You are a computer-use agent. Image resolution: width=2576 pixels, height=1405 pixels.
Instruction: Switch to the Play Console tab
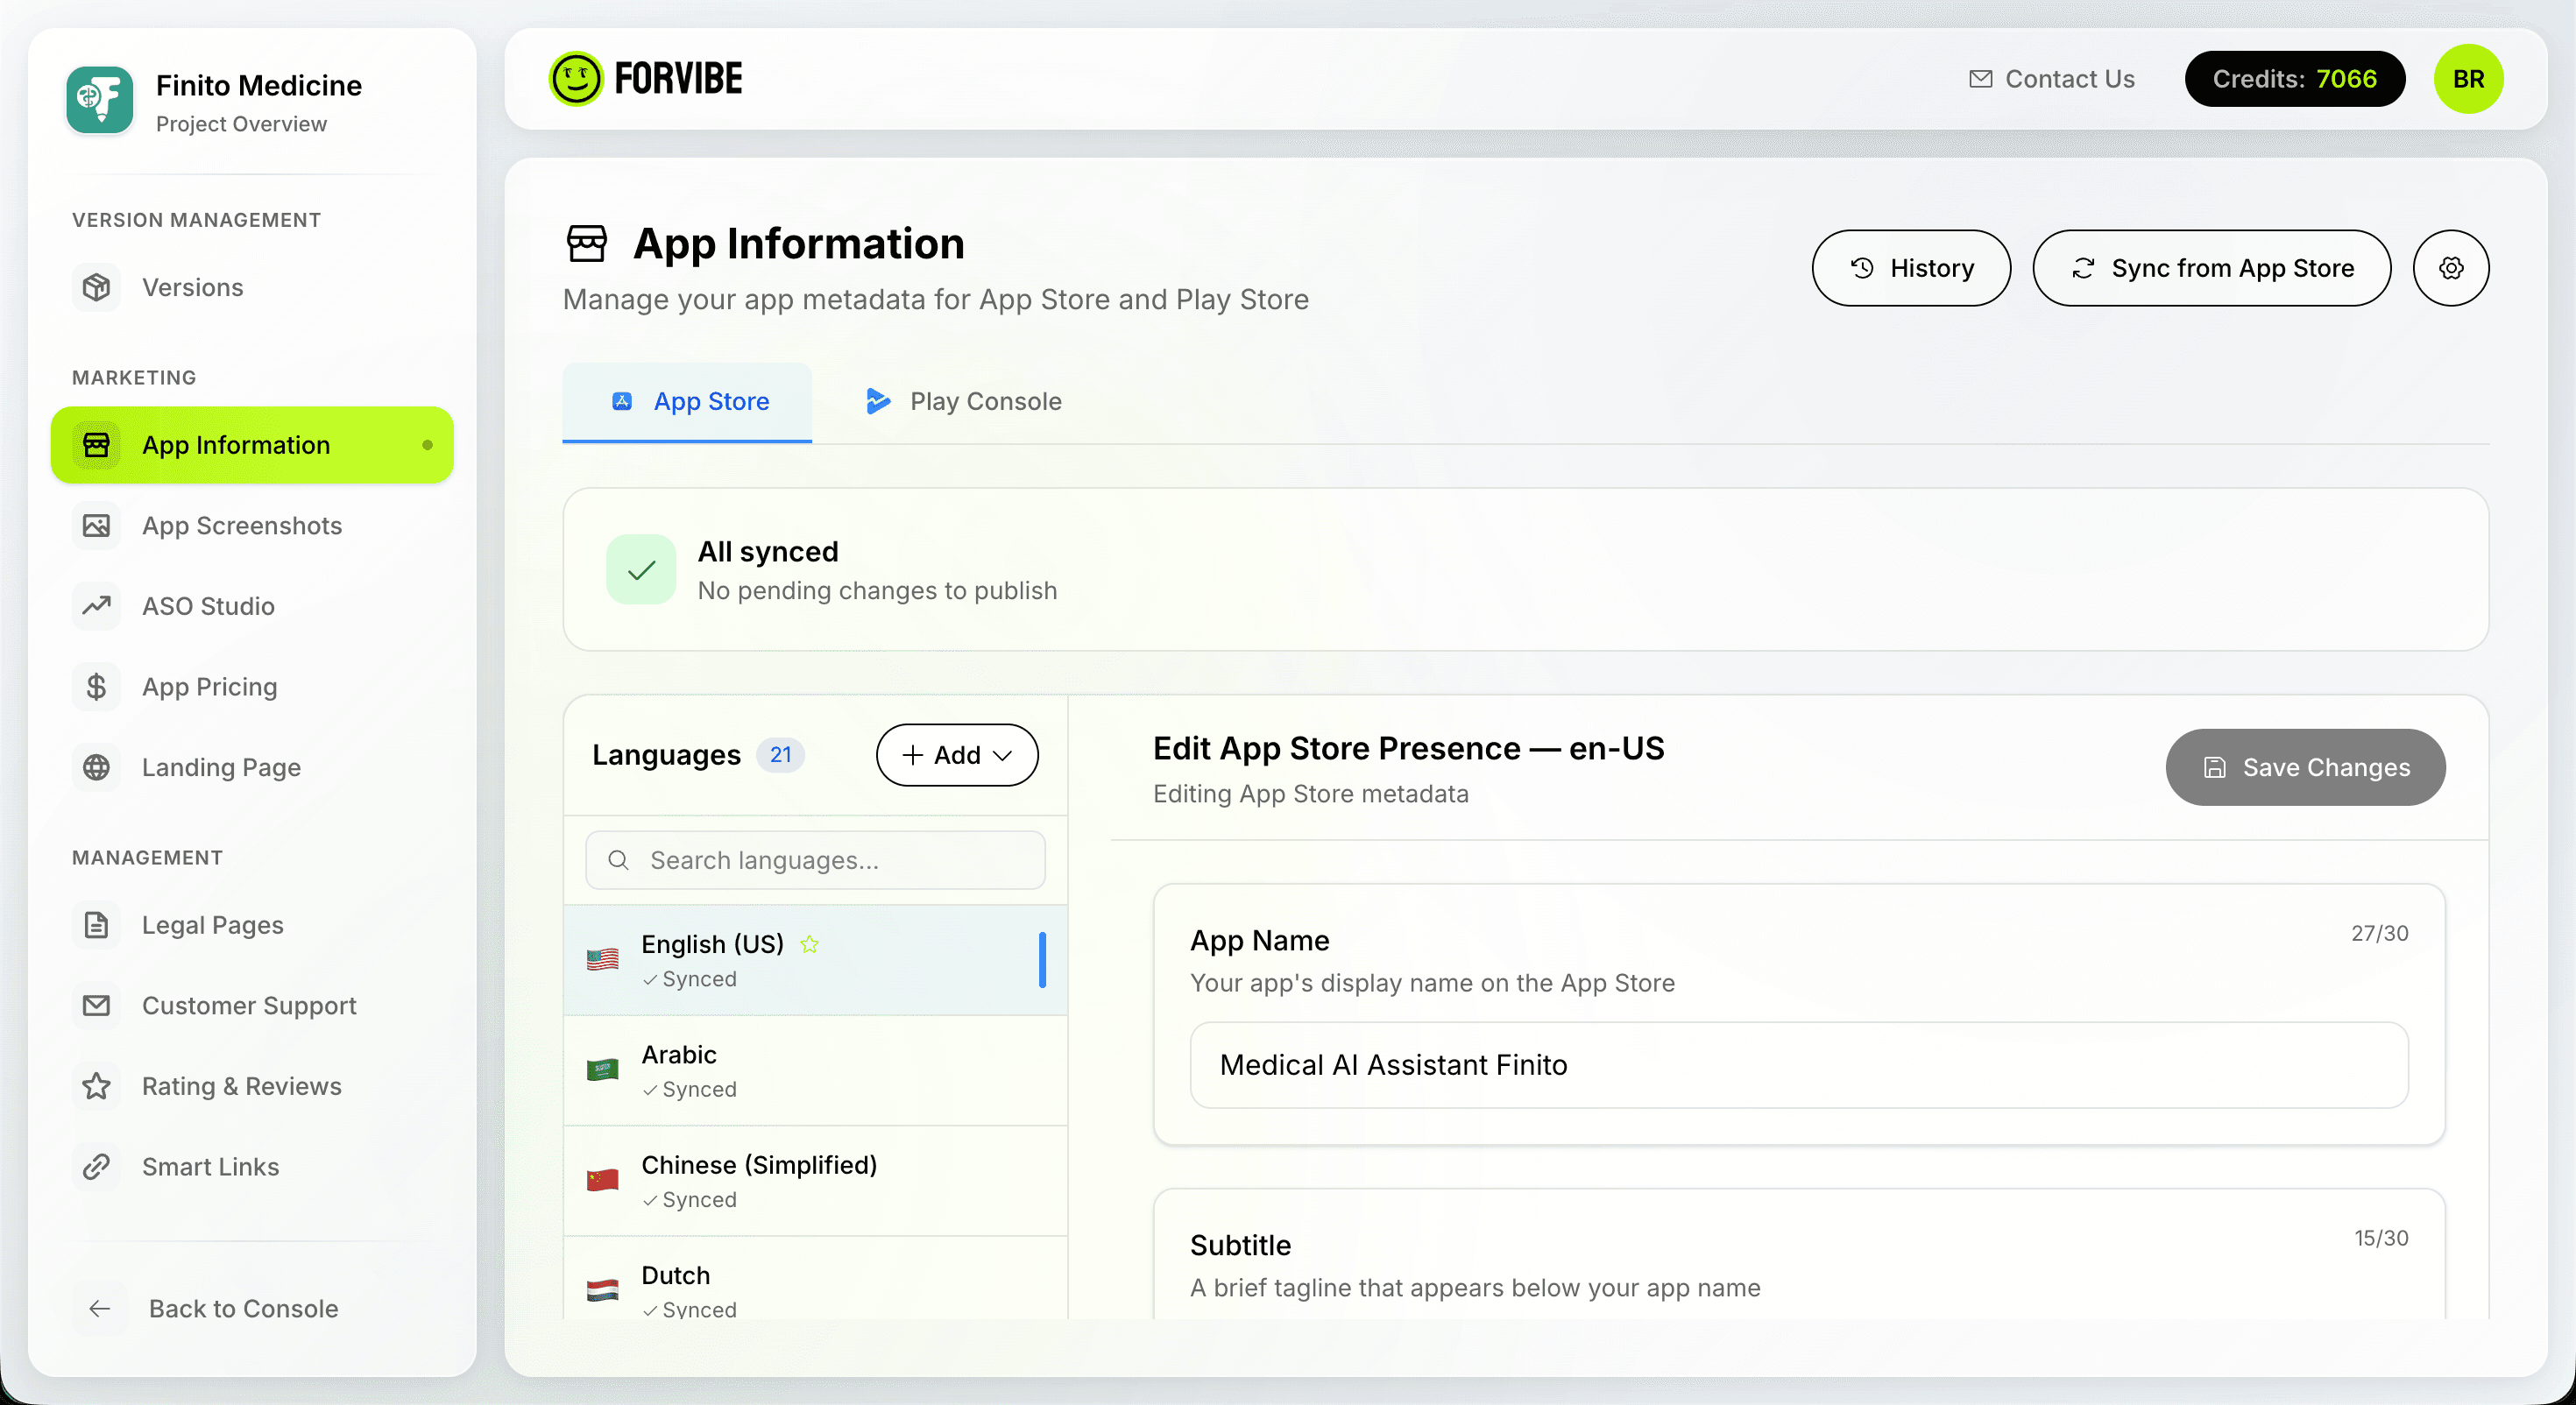coord(961,401)
